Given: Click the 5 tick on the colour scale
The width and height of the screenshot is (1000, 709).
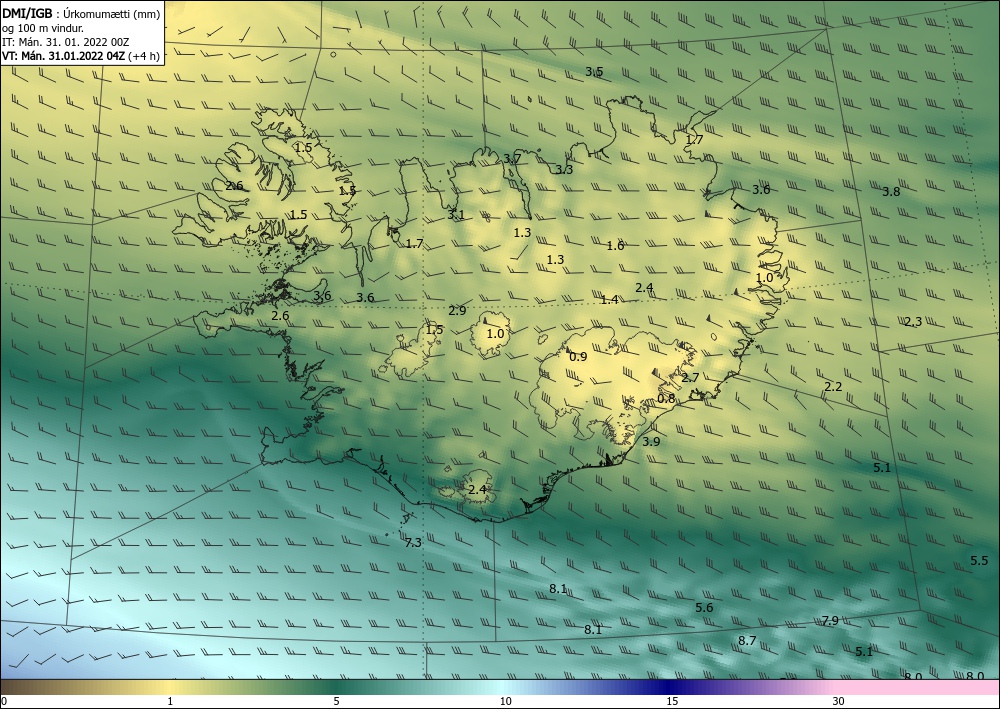Looking at the screenshot, I should pos(336,701).
